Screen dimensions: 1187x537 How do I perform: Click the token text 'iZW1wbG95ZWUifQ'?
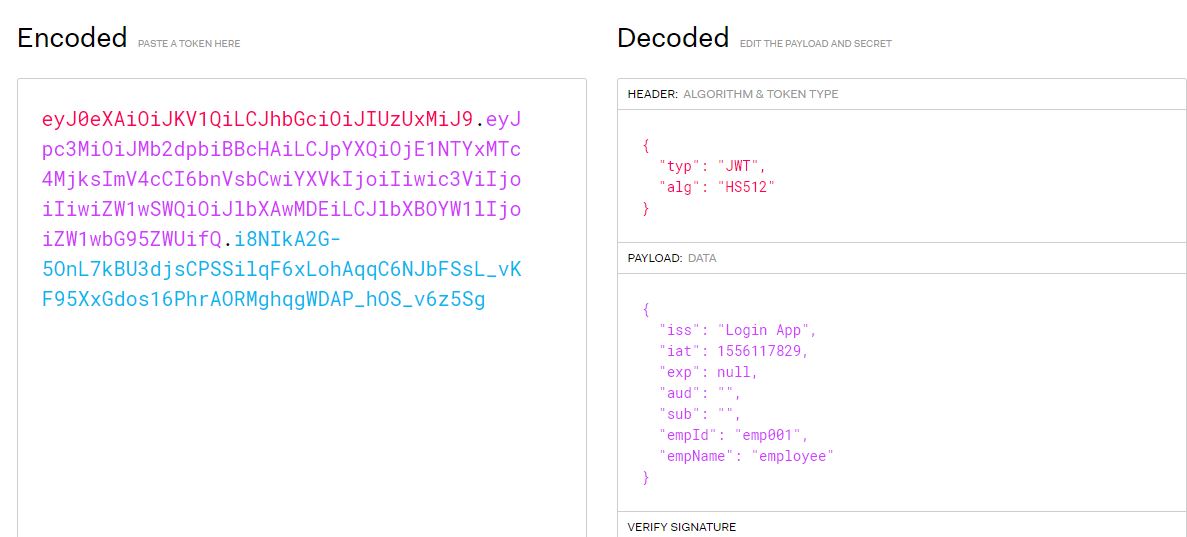click(132, 240)
